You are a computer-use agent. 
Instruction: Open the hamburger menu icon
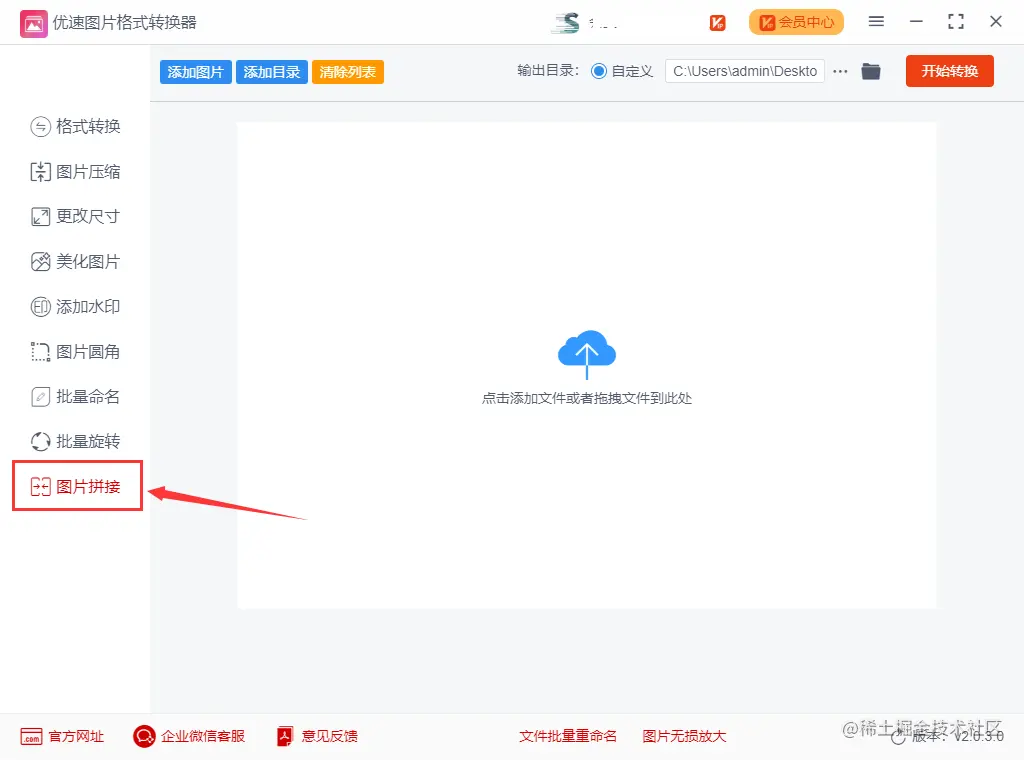pos(876,22)
